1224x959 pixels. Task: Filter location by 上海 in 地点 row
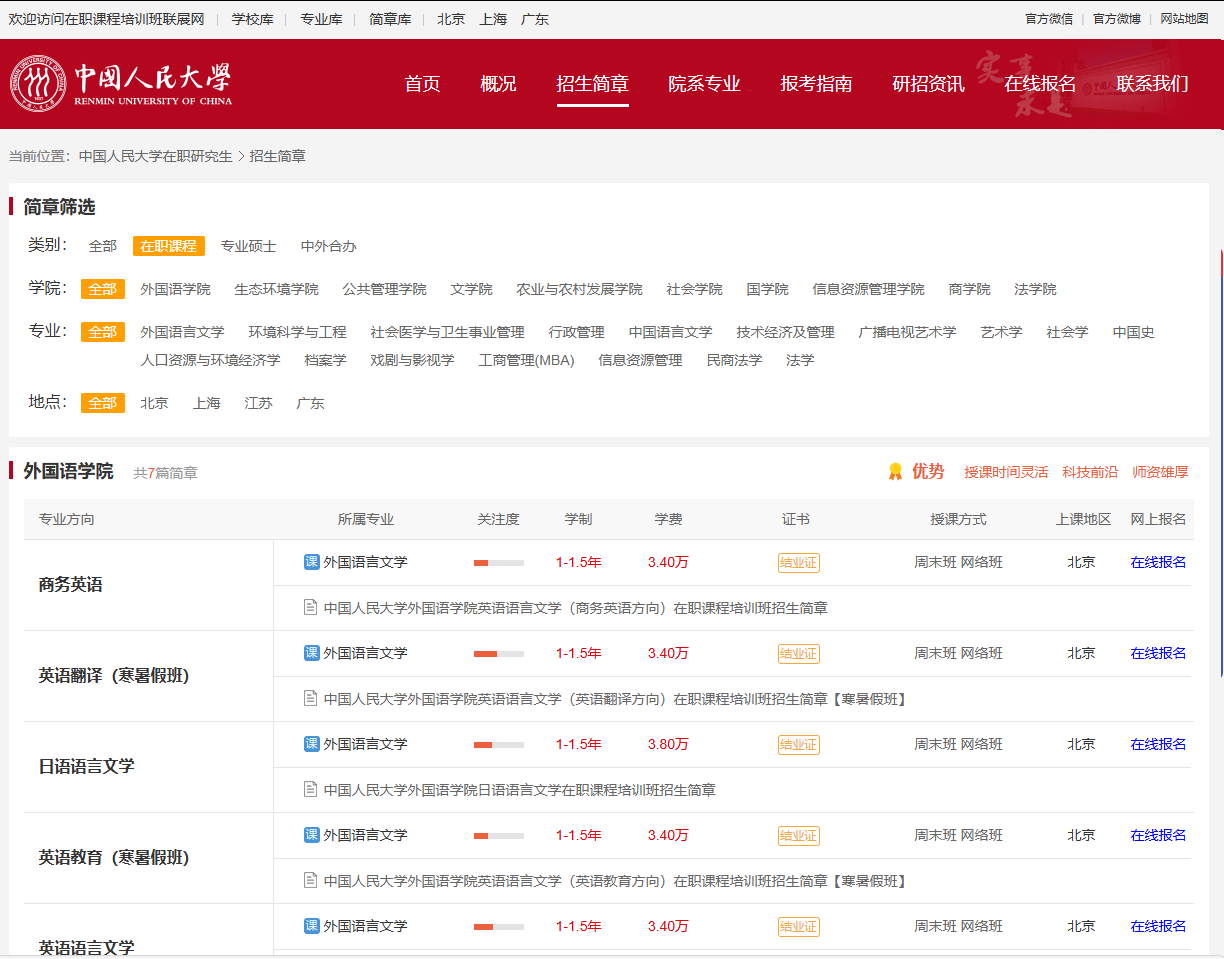click(206, 403)
